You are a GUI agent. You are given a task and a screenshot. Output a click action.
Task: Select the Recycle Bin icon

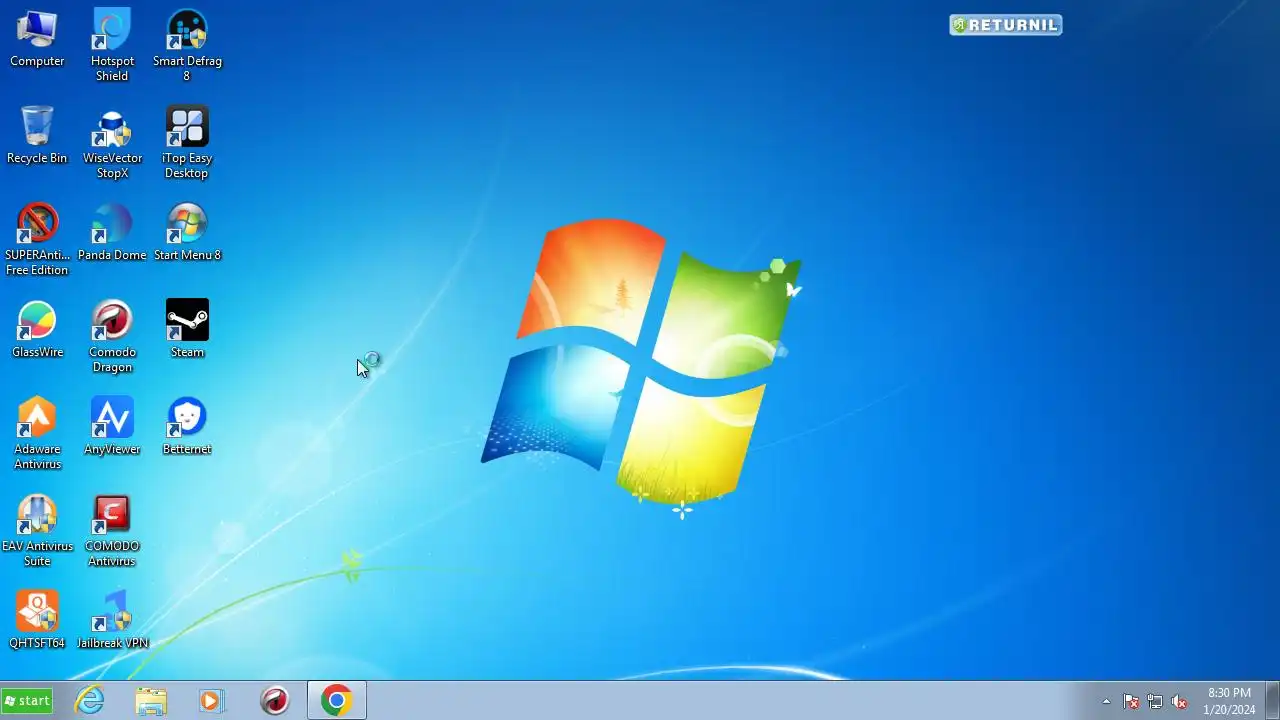coord(37,136)
